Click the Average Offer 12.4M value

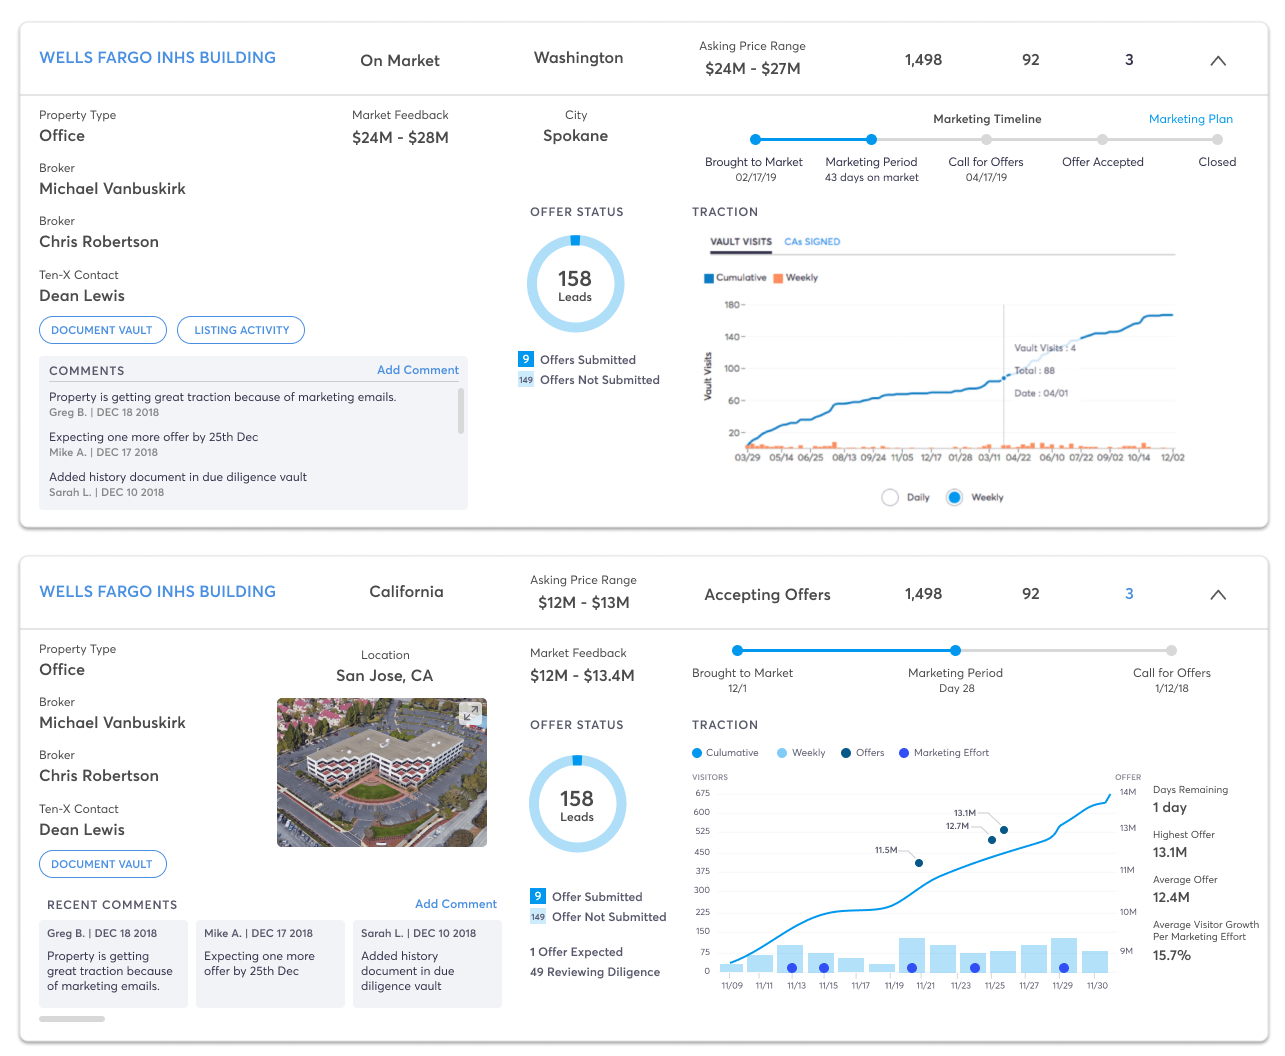pyautogui.click(x=1171, y=898)
